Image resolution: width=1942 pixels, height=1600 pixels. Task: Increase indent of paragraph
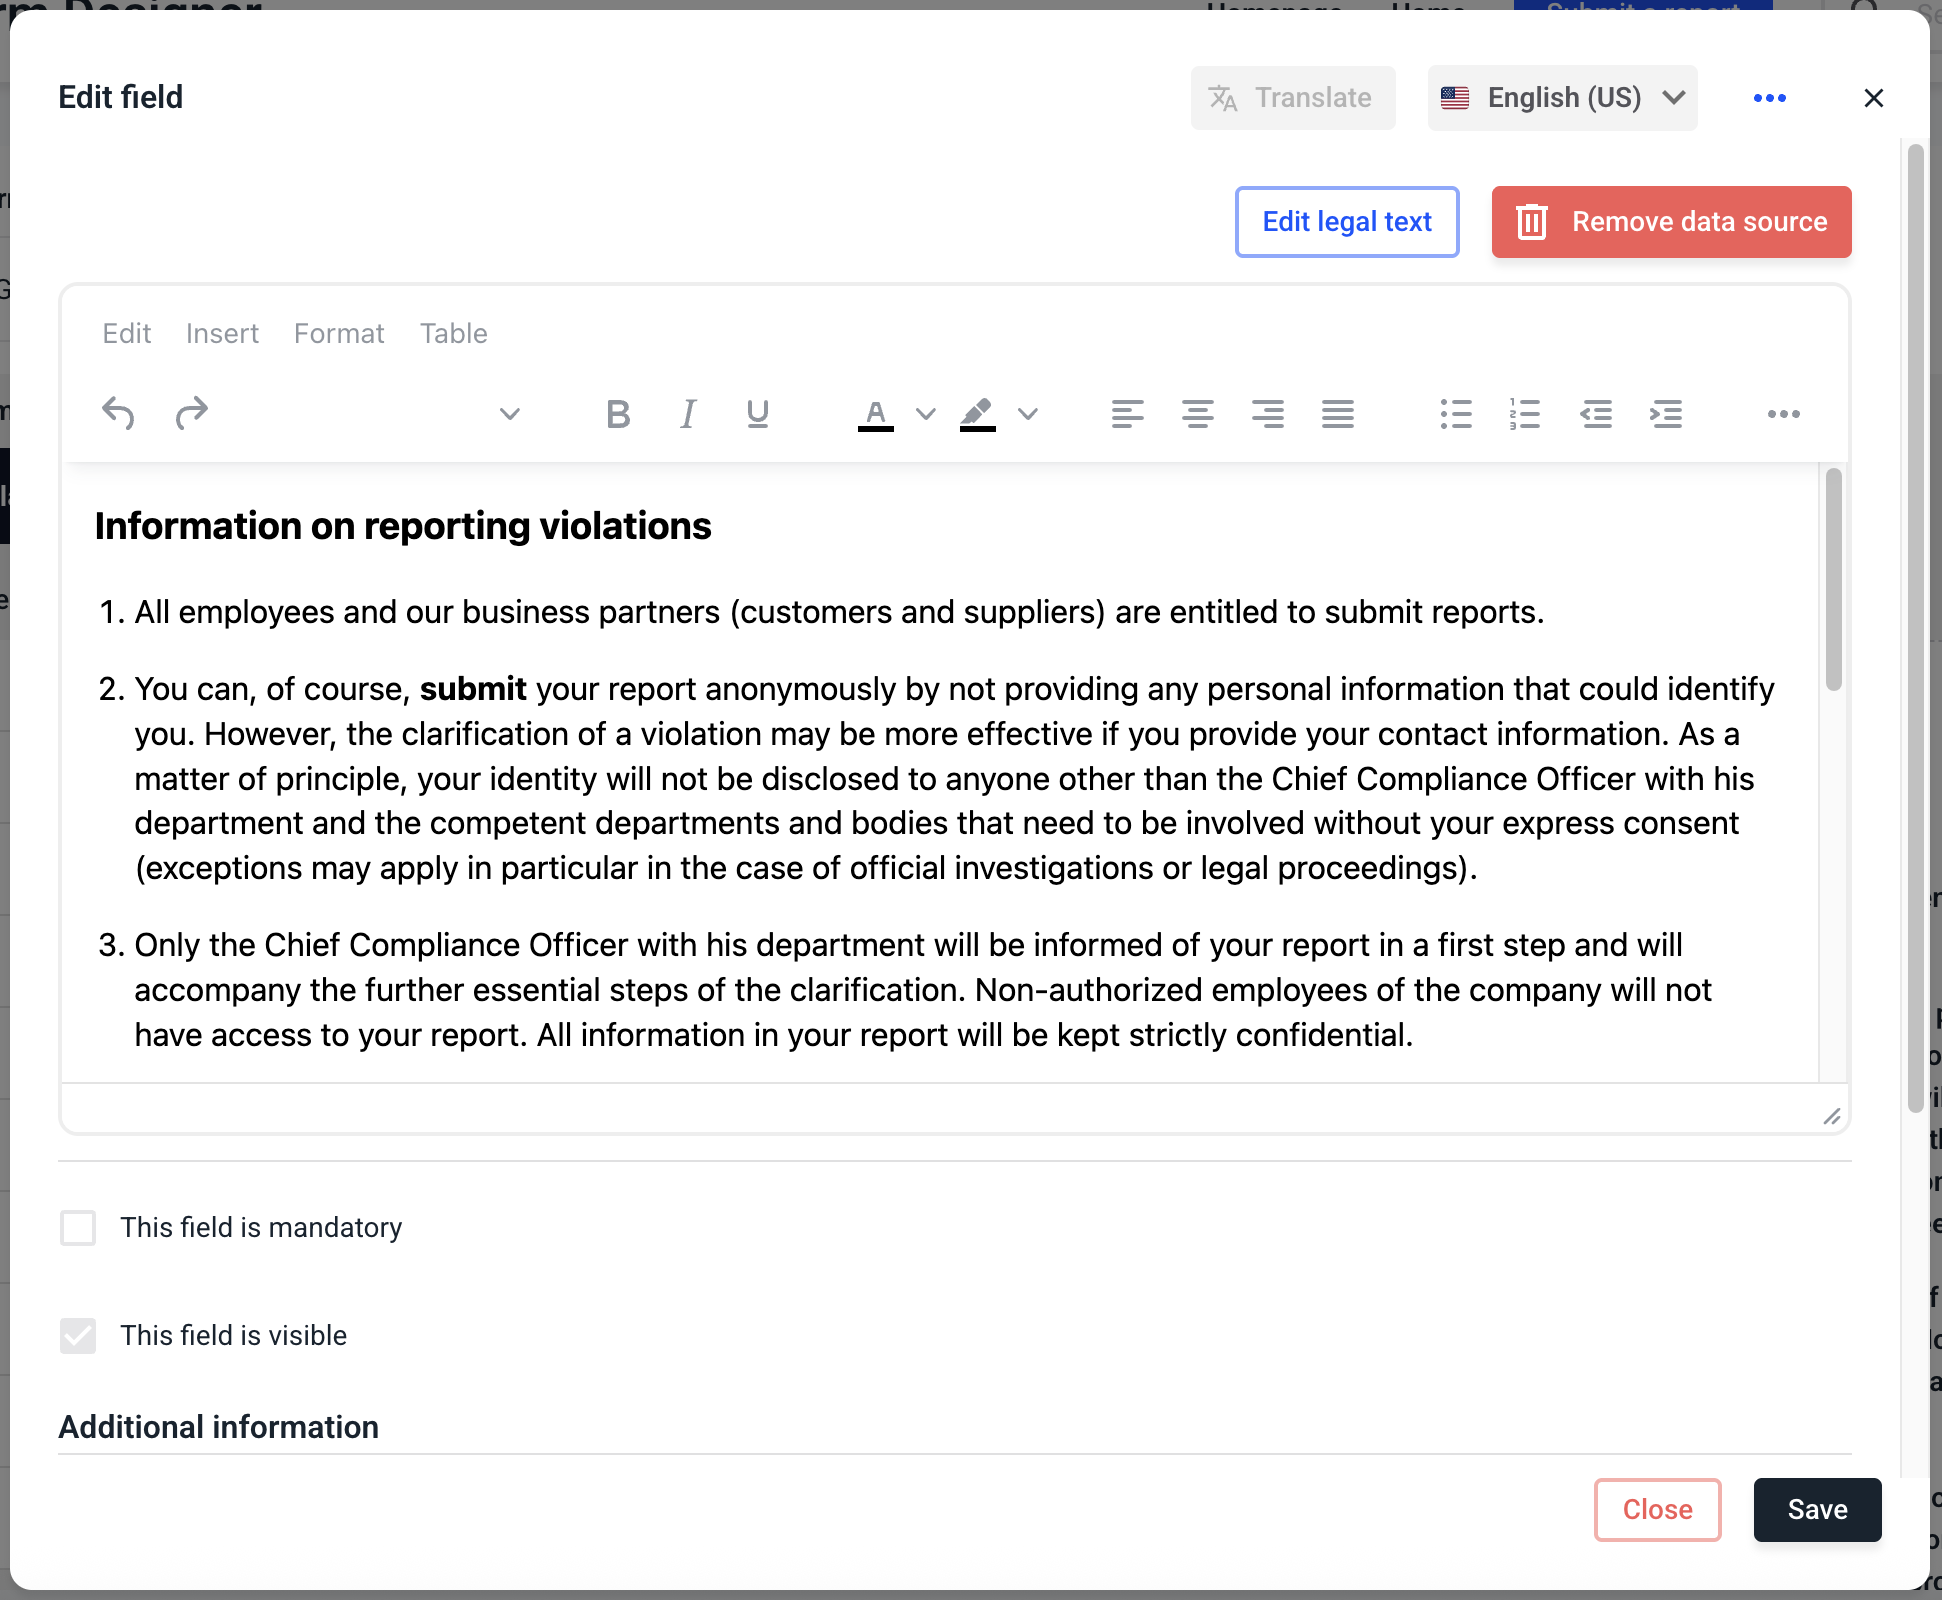coord(1666,413)
